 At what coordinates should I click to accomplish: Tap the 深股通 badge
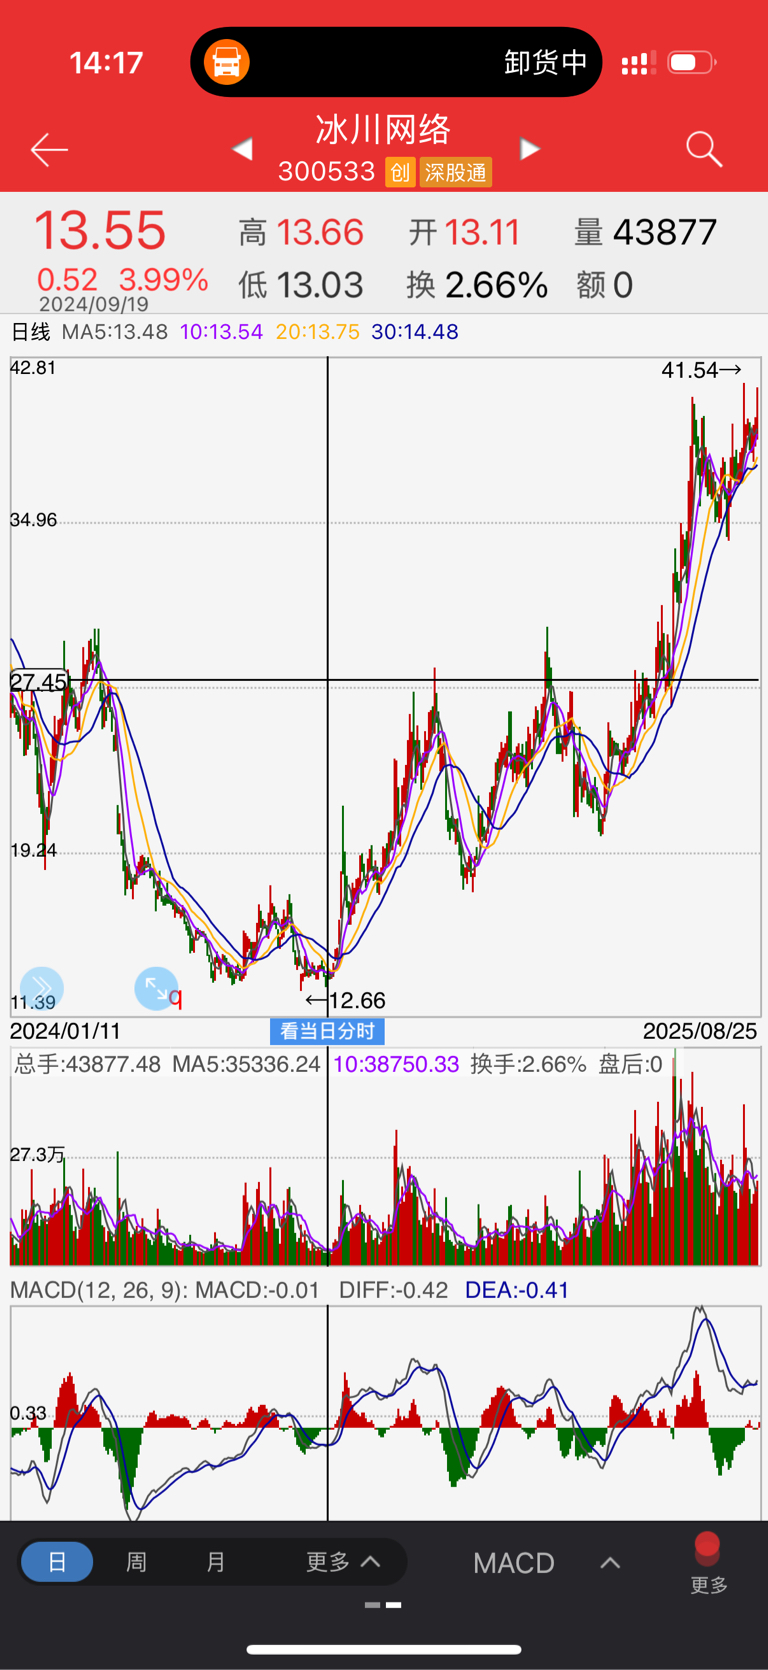455,172
